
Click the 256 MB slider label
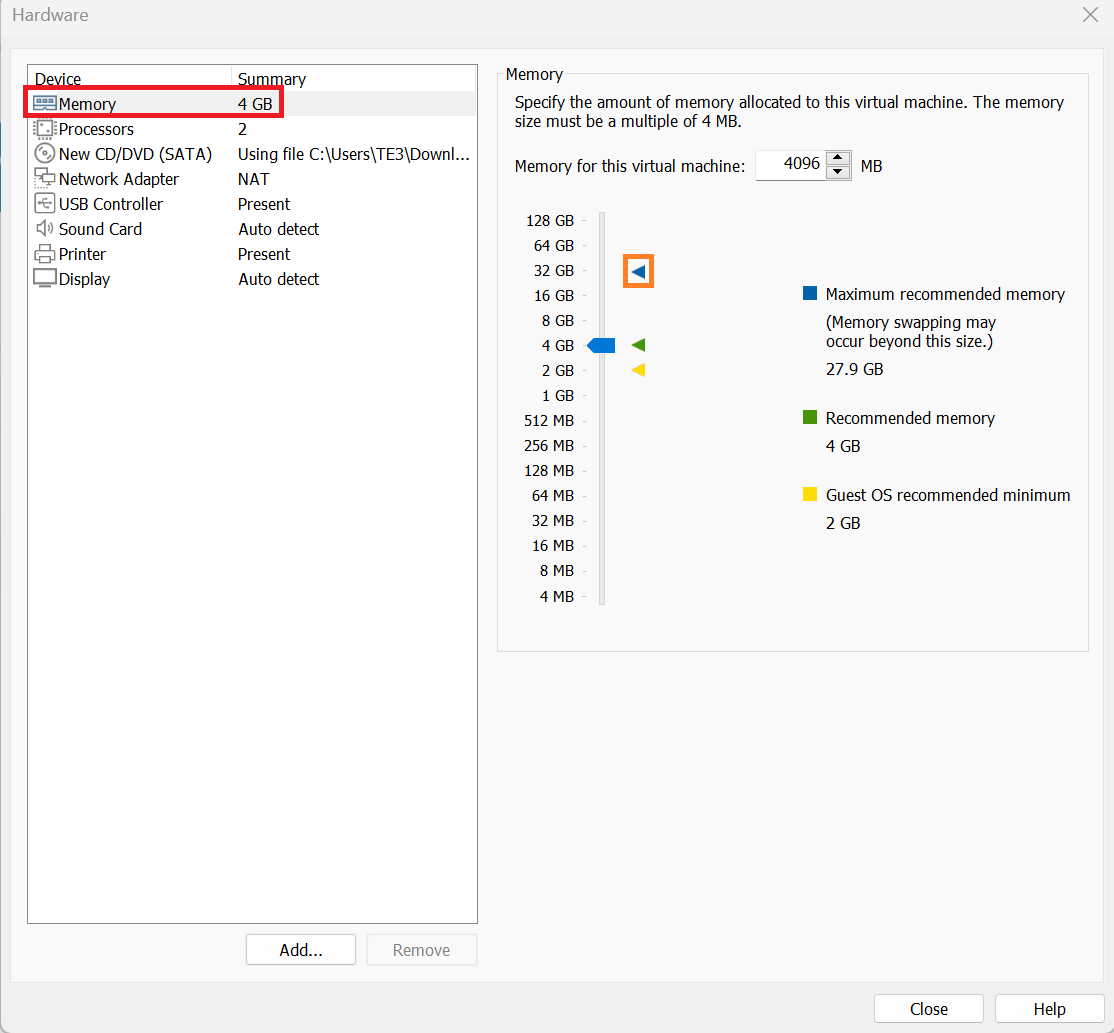[548, 445]
